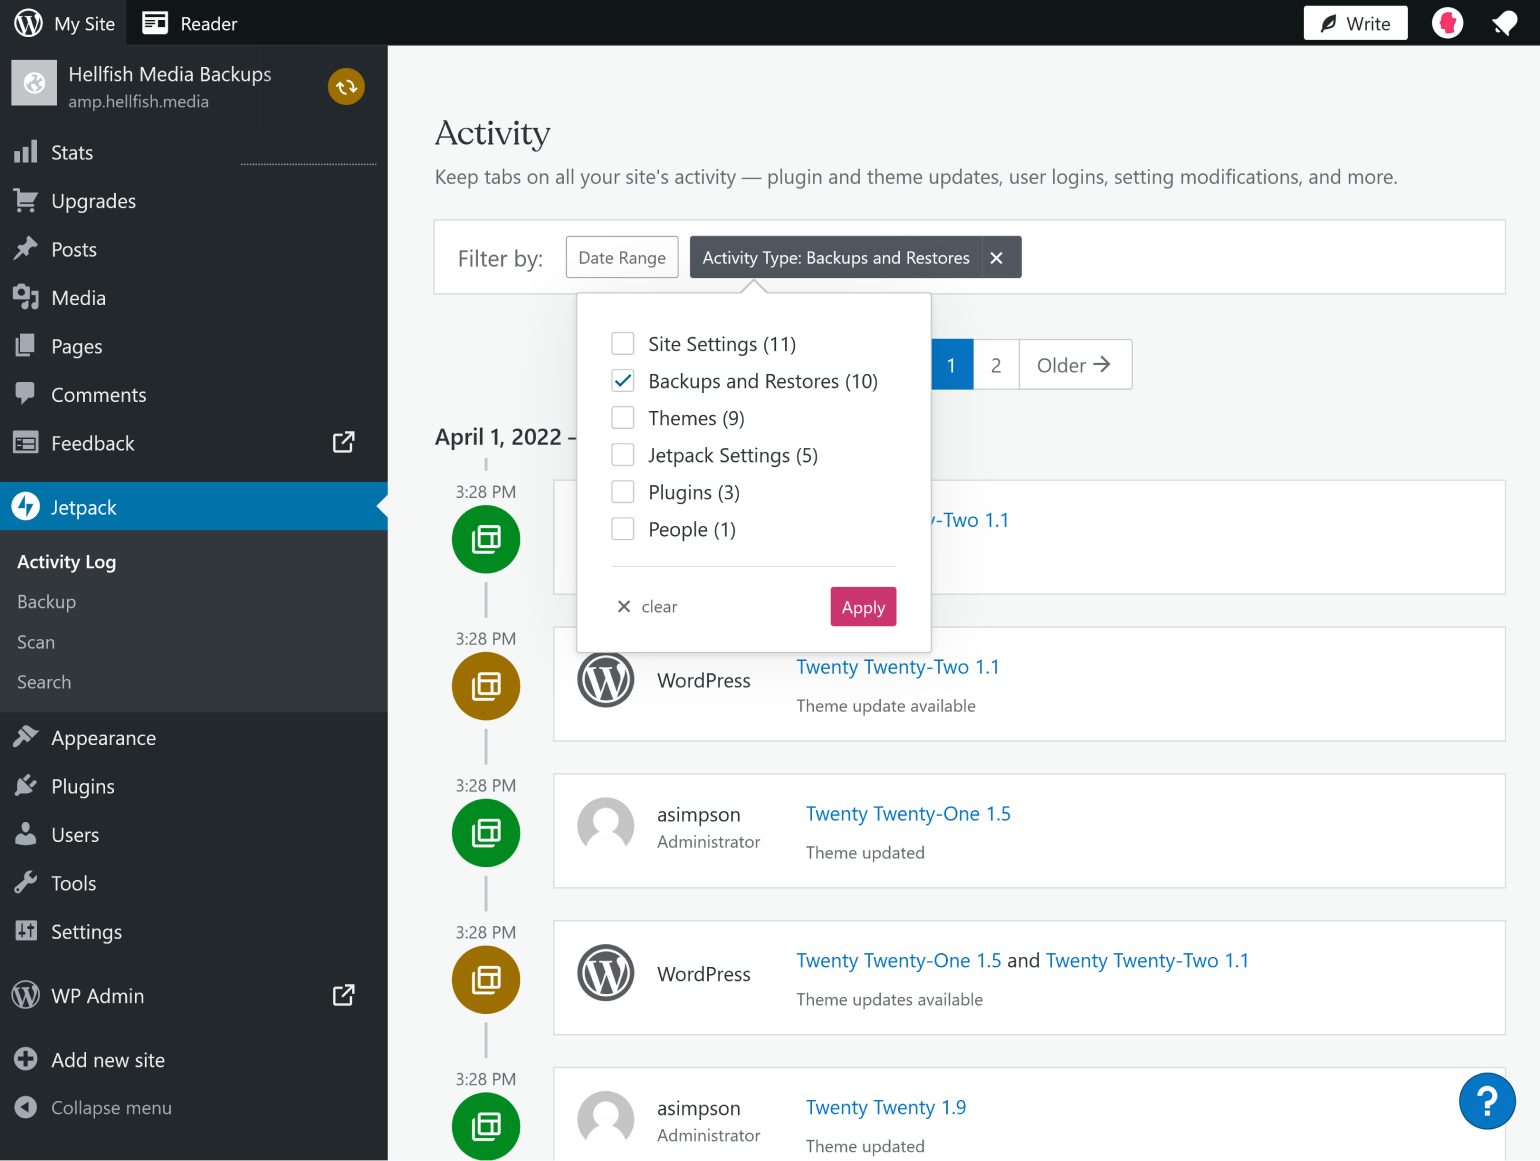Open the Date Range filter dropdown

coord(622,257)
